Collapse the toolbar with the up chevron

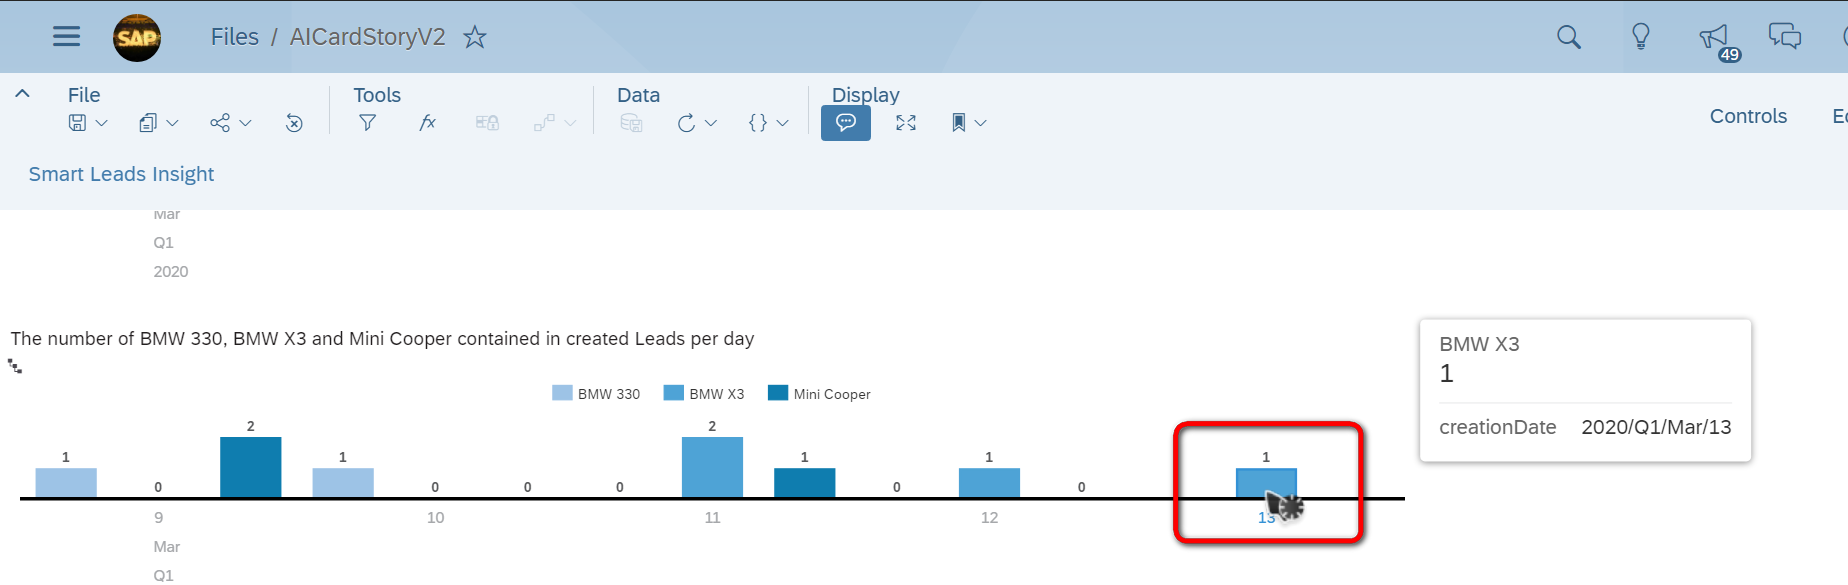(x=22, y=94)
